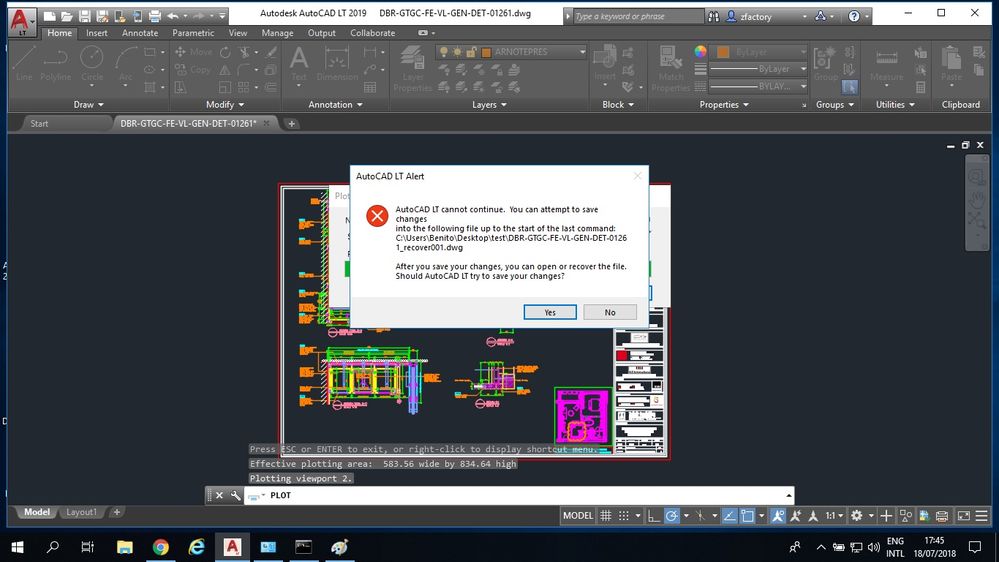Image resolution: width=999 pixels, height=562 pixels.
Task: Close the AutoCAD LT Alert dialog
Action: (x=637, y=176)
